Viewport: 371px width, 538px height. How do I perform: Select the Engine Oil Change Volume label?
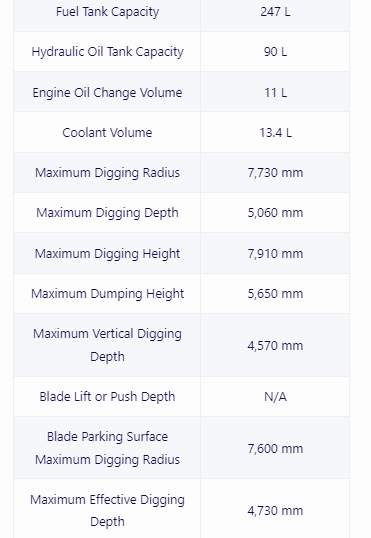tap(107, 92)
